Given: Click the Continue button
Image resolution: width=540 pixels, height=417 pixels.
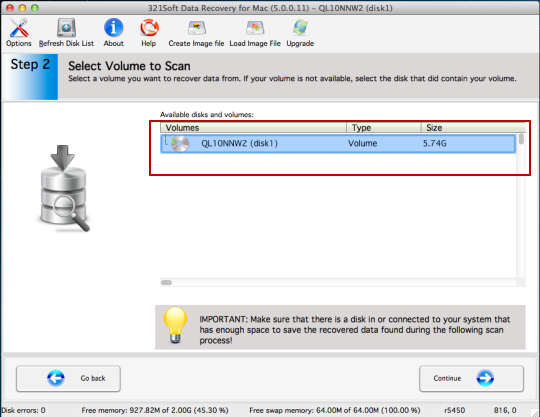Looking at the screenshot, I should point(471,378).
